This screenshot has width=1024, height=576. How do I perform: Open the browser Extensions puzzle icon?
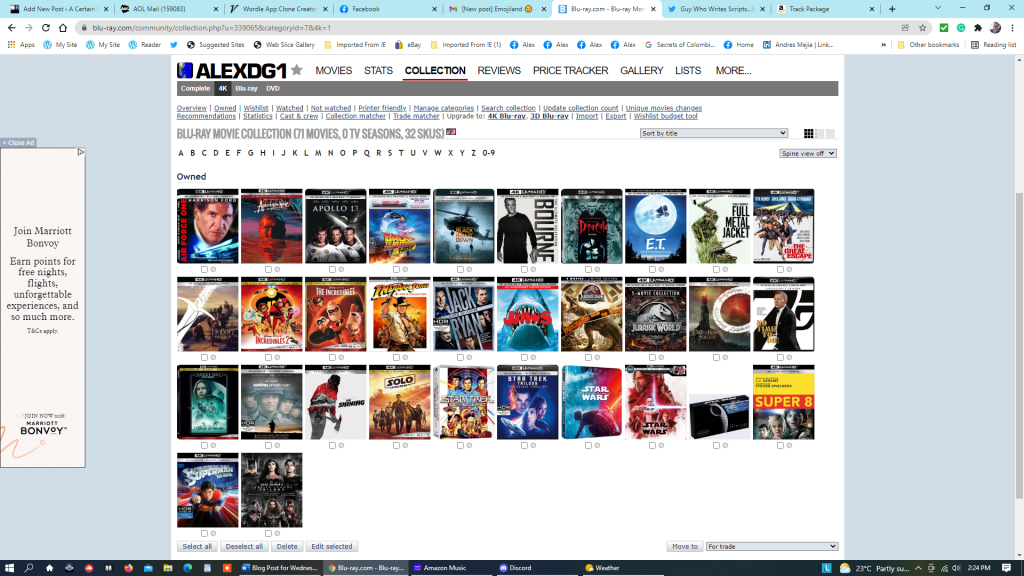(x=976, y=28)
